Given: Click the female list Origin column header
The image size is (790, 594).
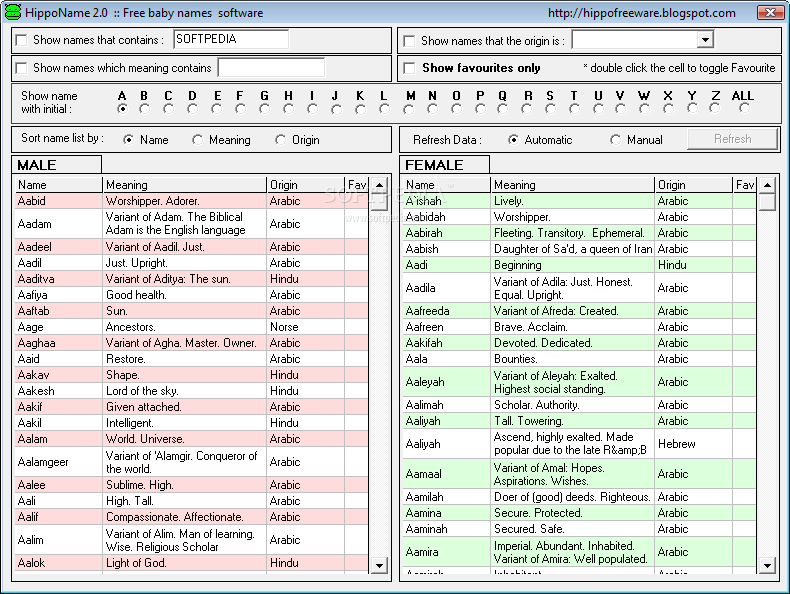Looking at the screenshot, I should pos(693,185).
